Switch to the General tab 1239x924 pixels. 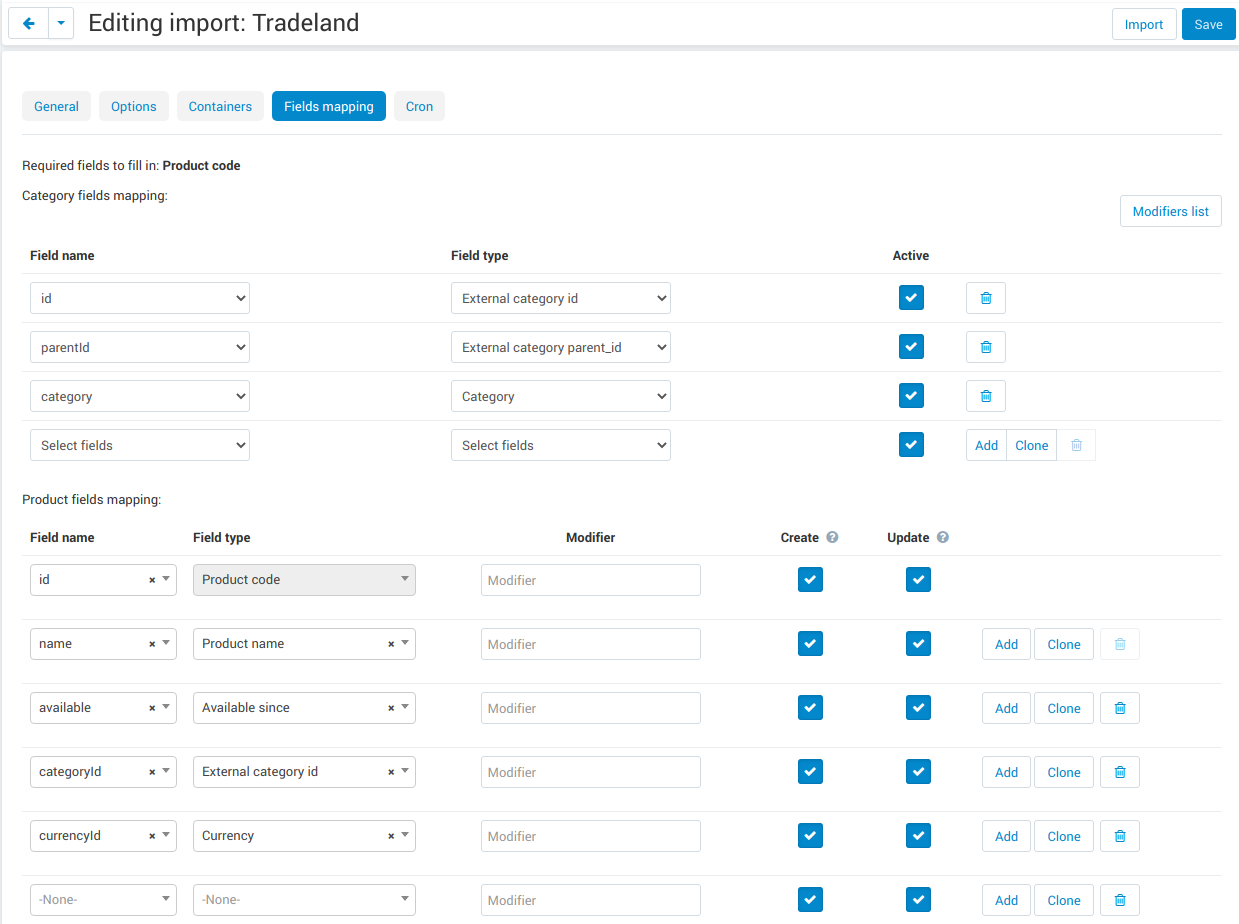pyautogui.click(x=56, y=106)
